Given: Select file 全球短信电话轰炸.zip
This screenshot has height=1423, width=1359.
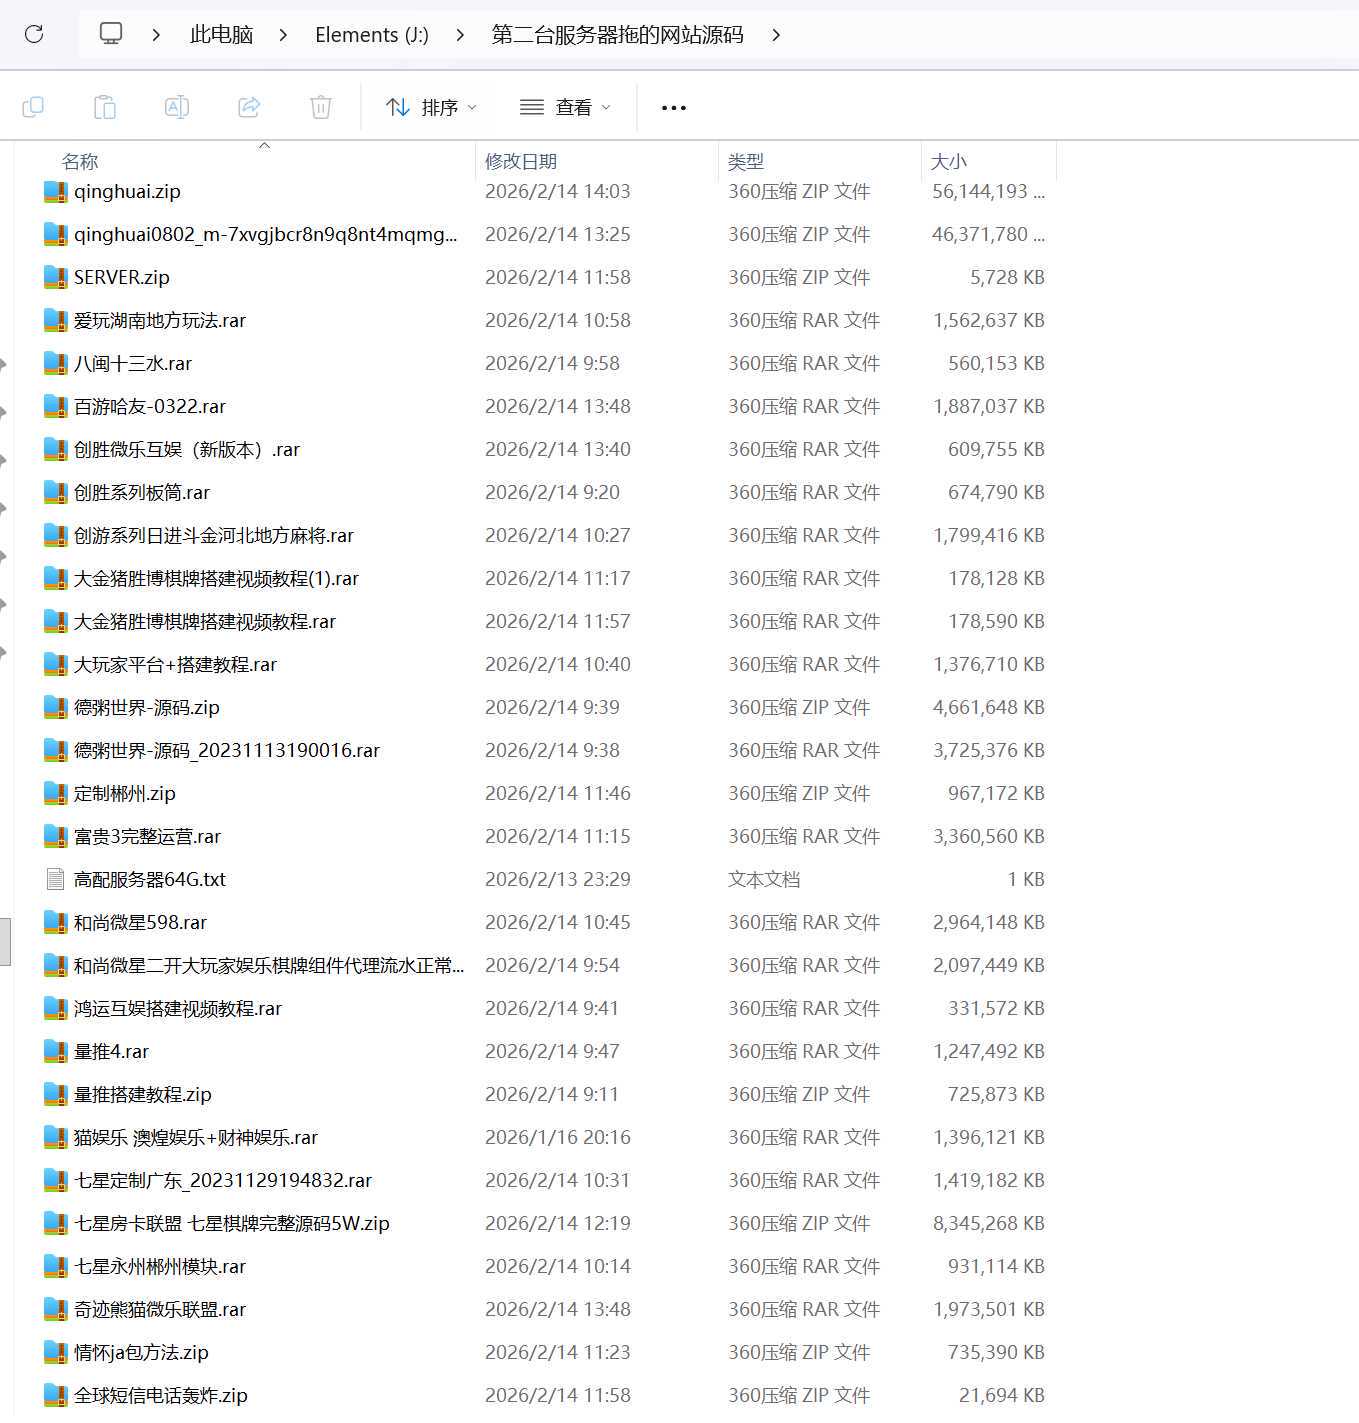Looking at the screenshot, I should tap(161, 1396).
